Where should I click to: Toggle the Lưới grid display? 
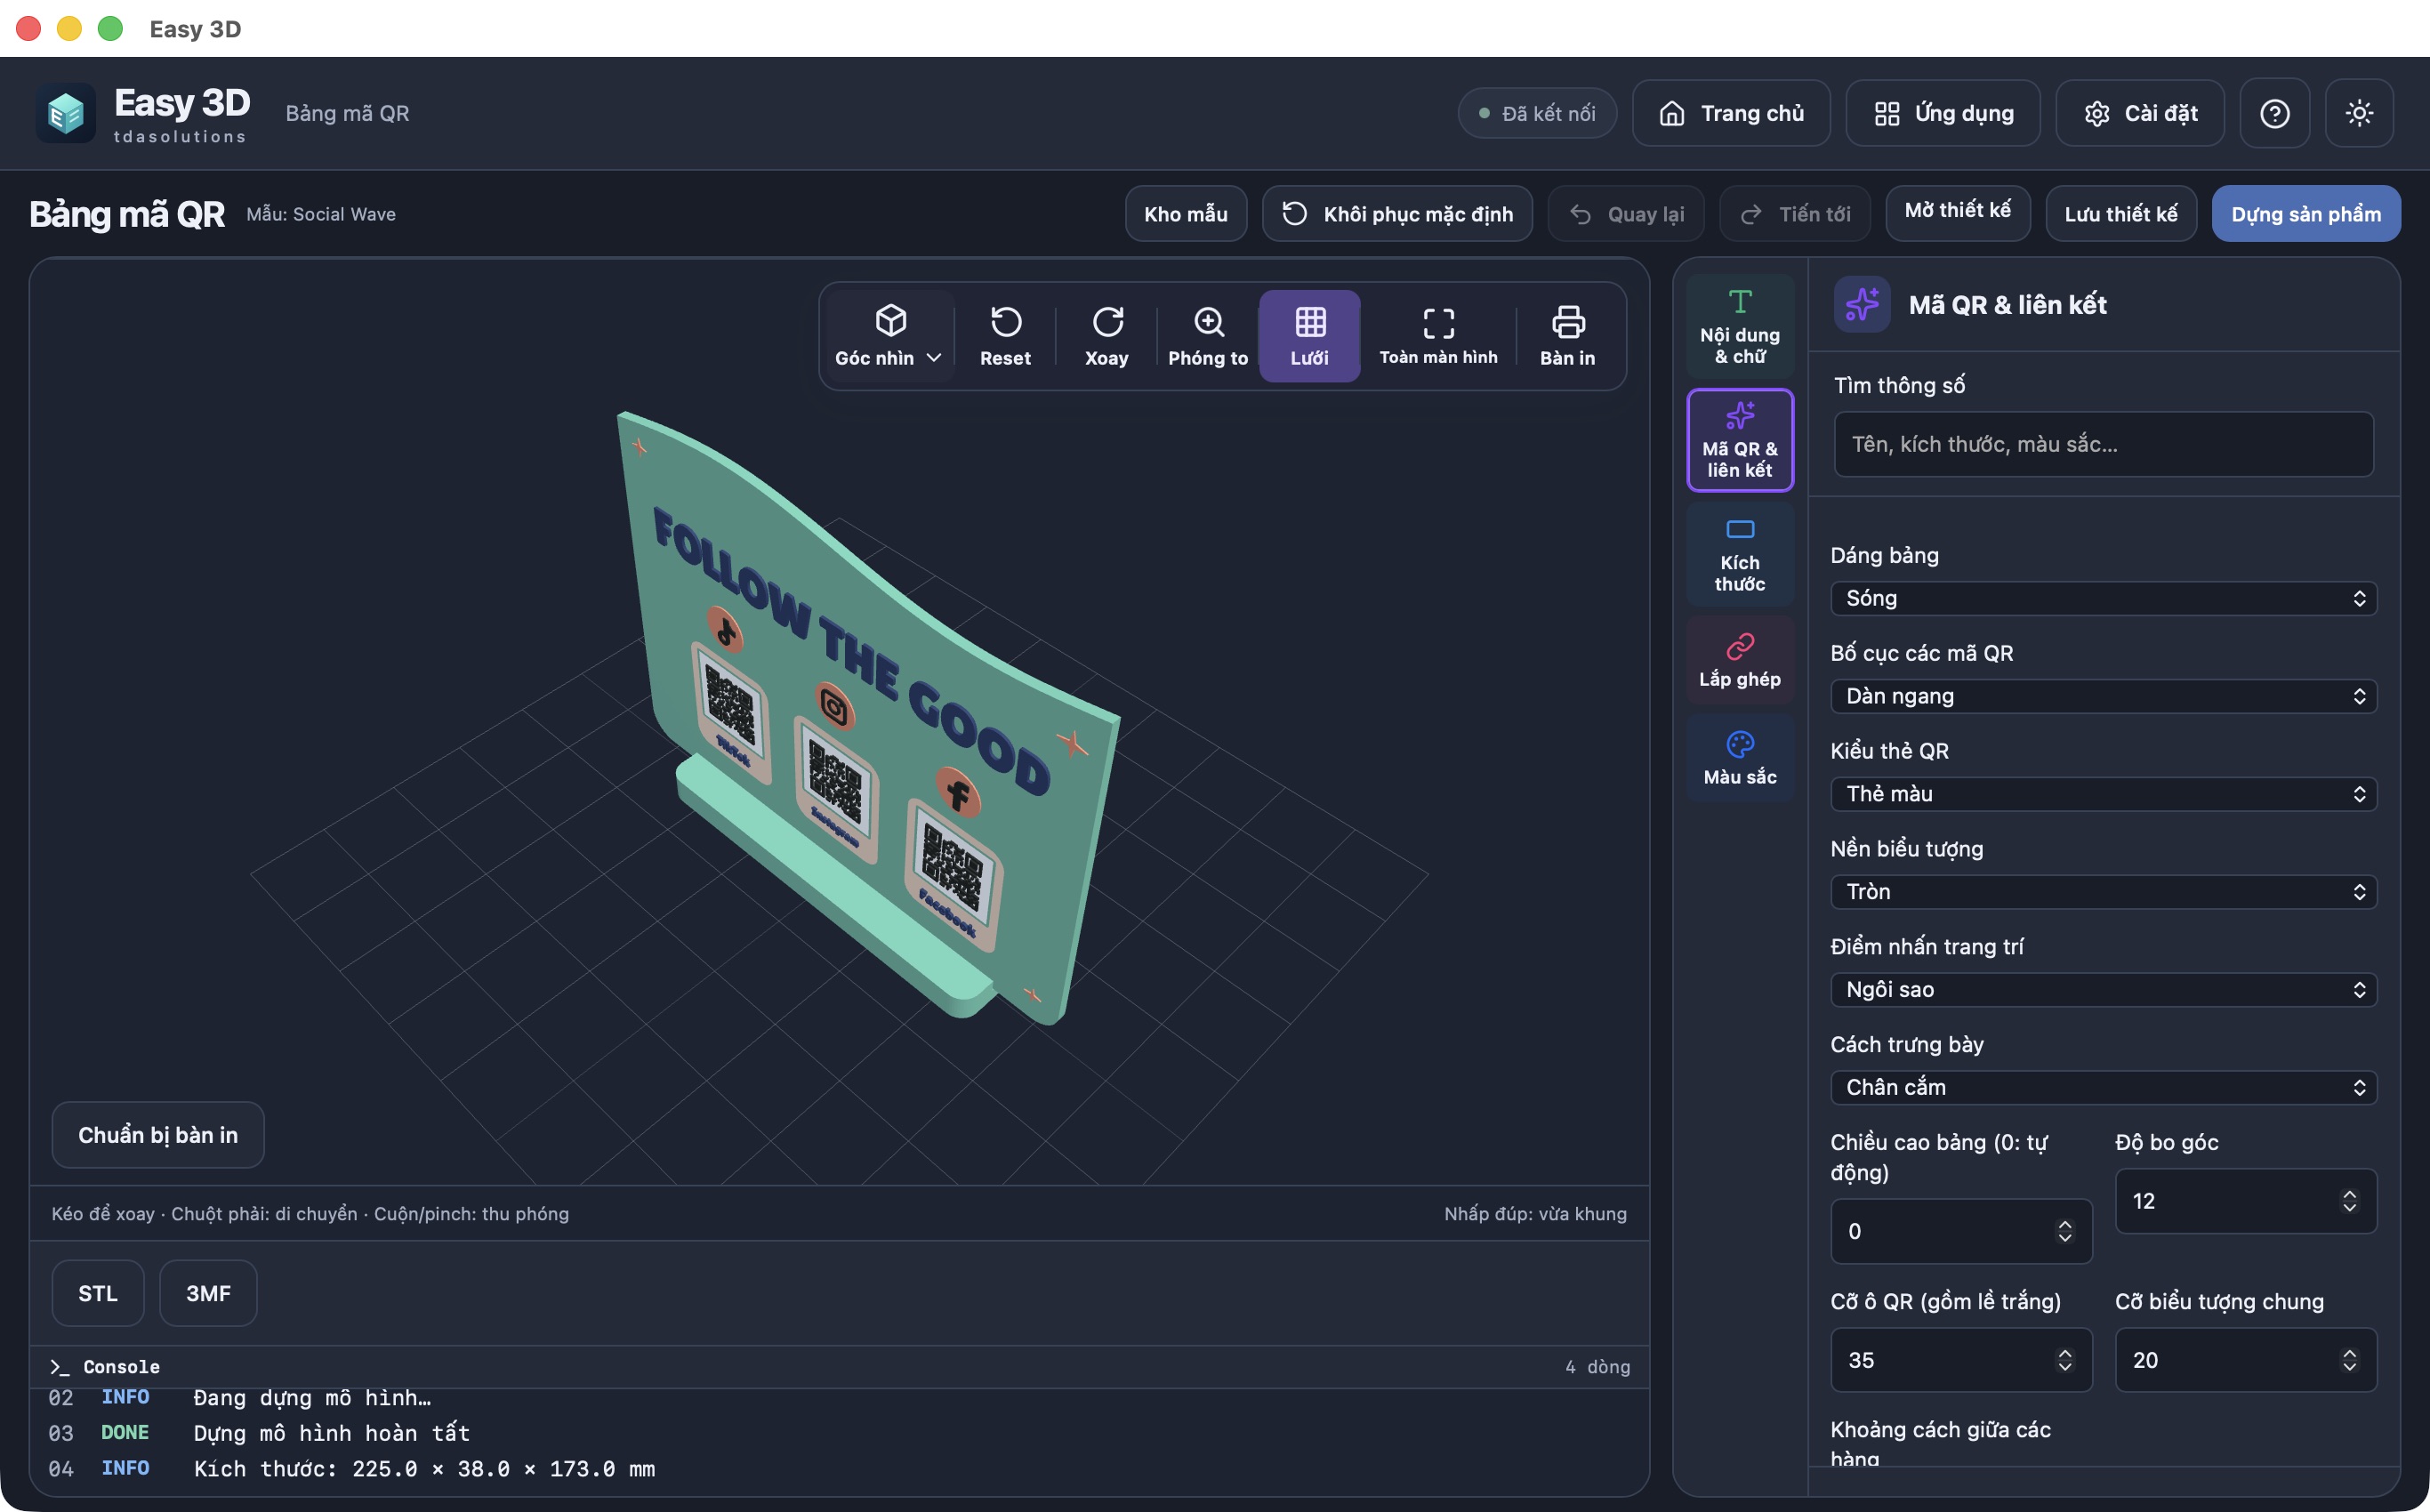(x=1309, y=336)
